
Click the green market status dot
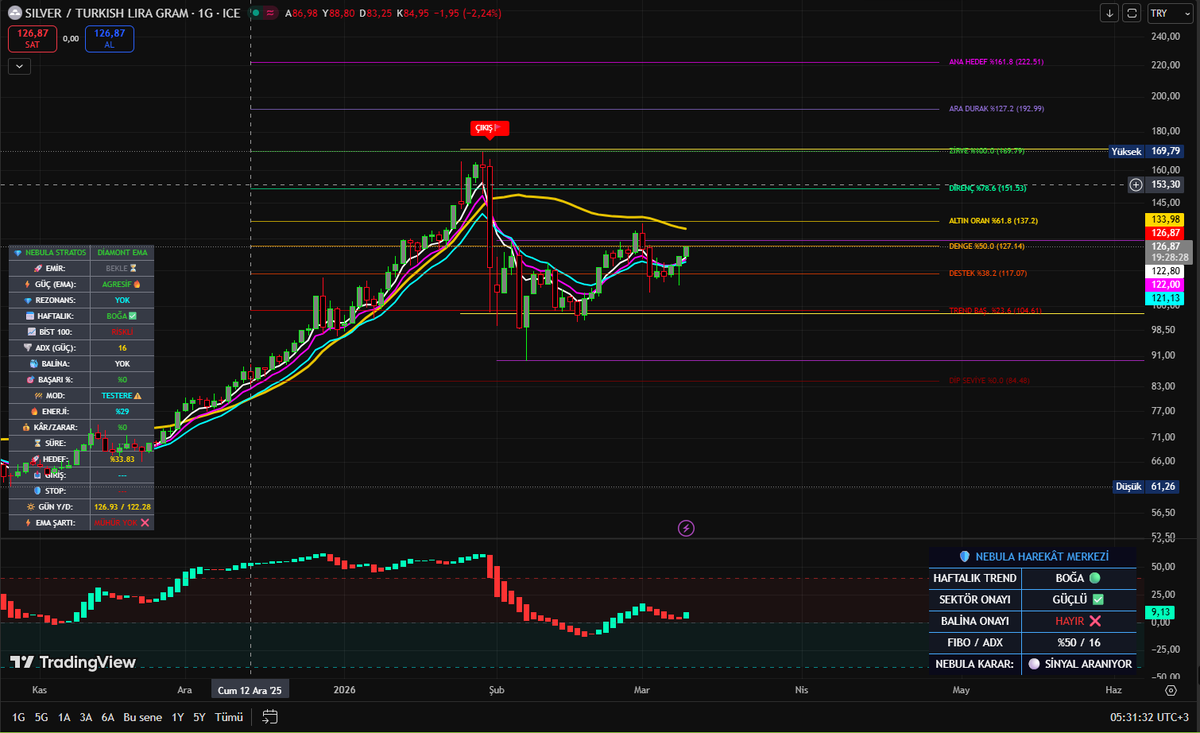click(x=256, y=14)
